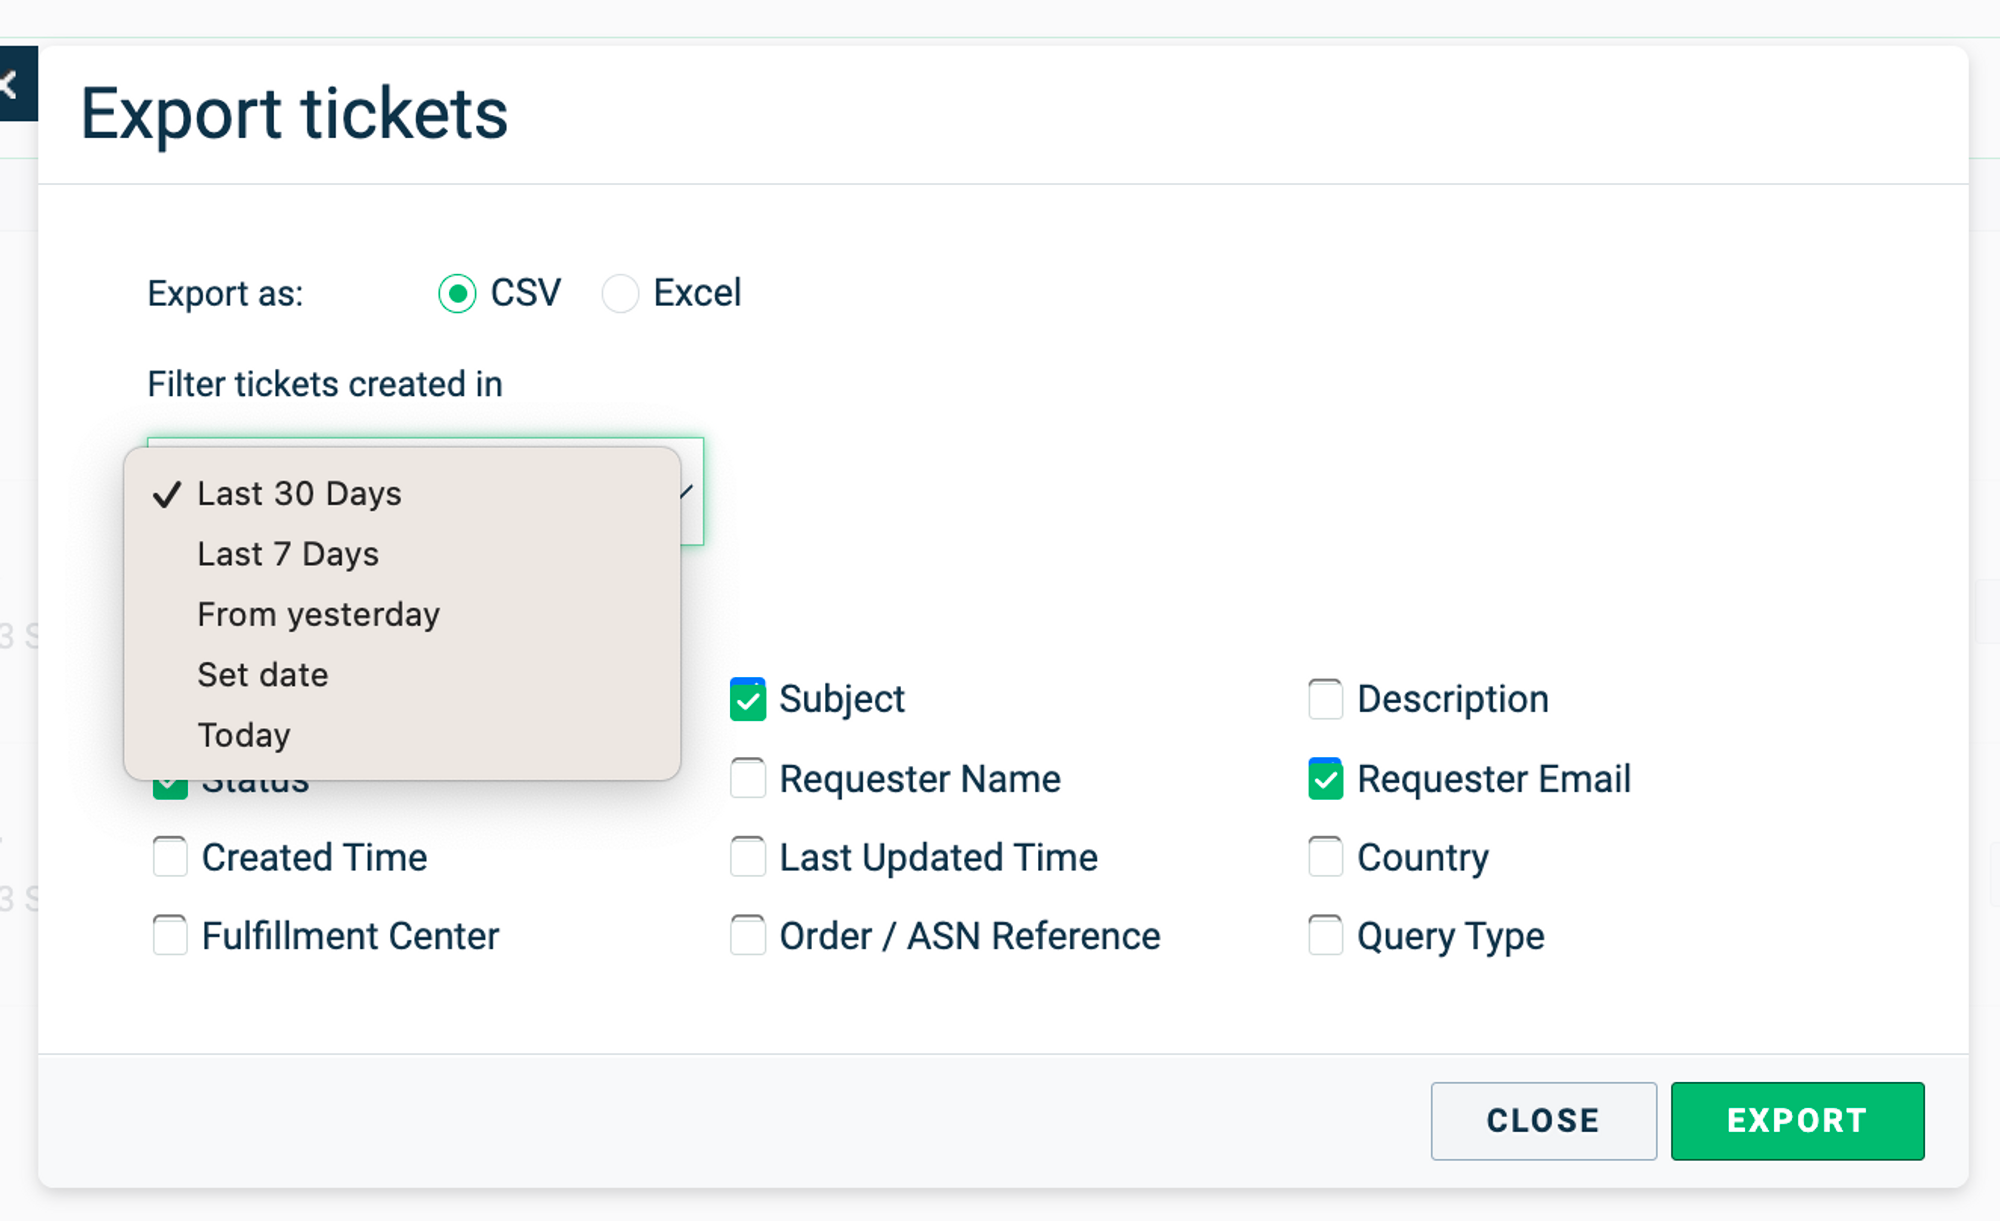This screenshot has width=2000, height=1221.
Task: Select the Excel export format radio
Action: [620, 294]
